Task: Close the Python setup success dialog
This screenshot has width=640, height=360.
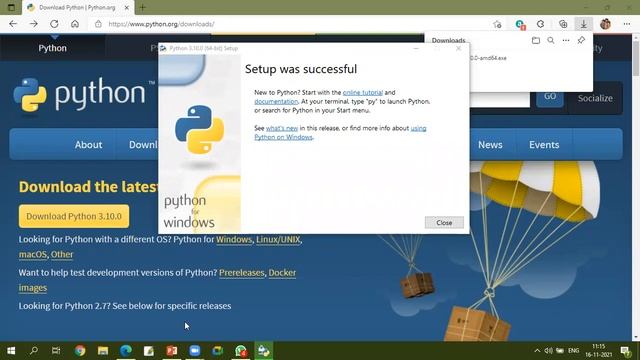Action: click(x=444, y=222)
